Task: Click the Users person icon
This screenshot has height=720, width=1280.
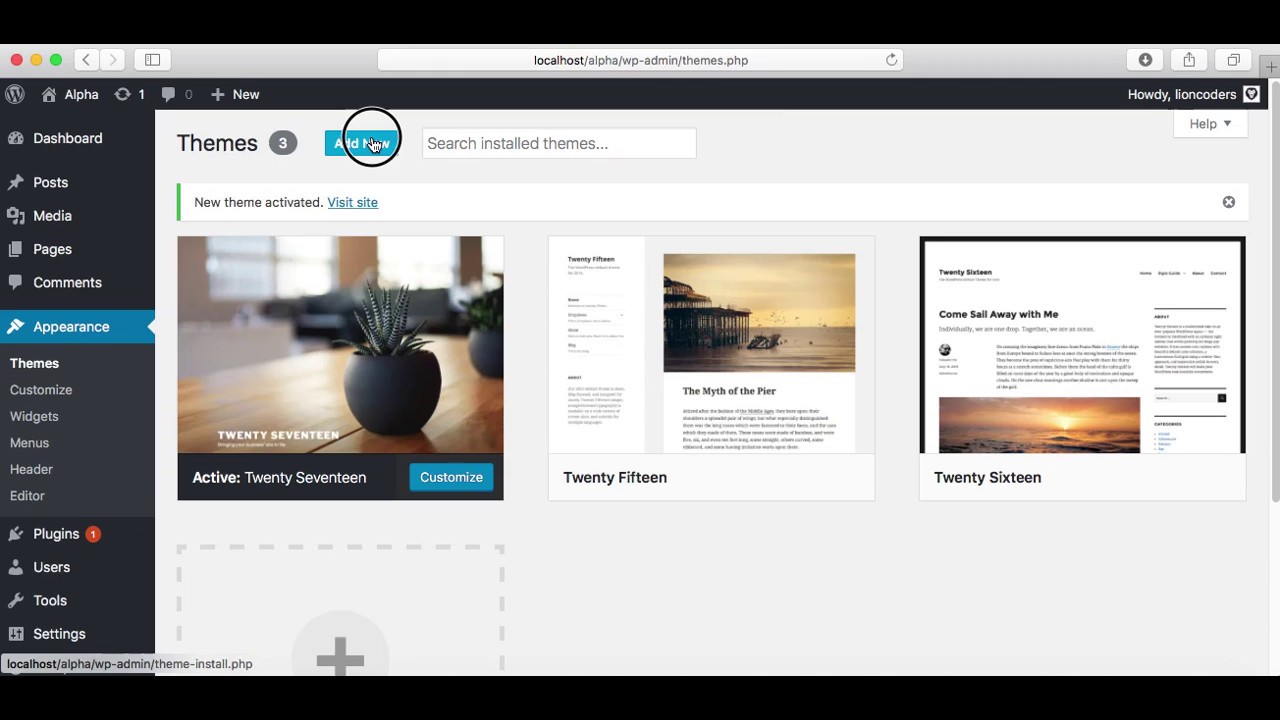Action: (16, 567)
